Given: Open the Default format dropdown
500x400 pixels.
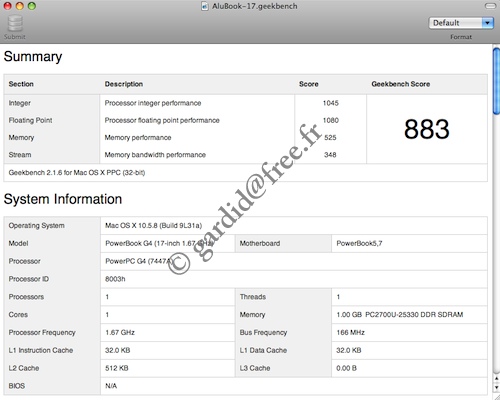Looking at the screenshot, I should (x=461, y=23).
